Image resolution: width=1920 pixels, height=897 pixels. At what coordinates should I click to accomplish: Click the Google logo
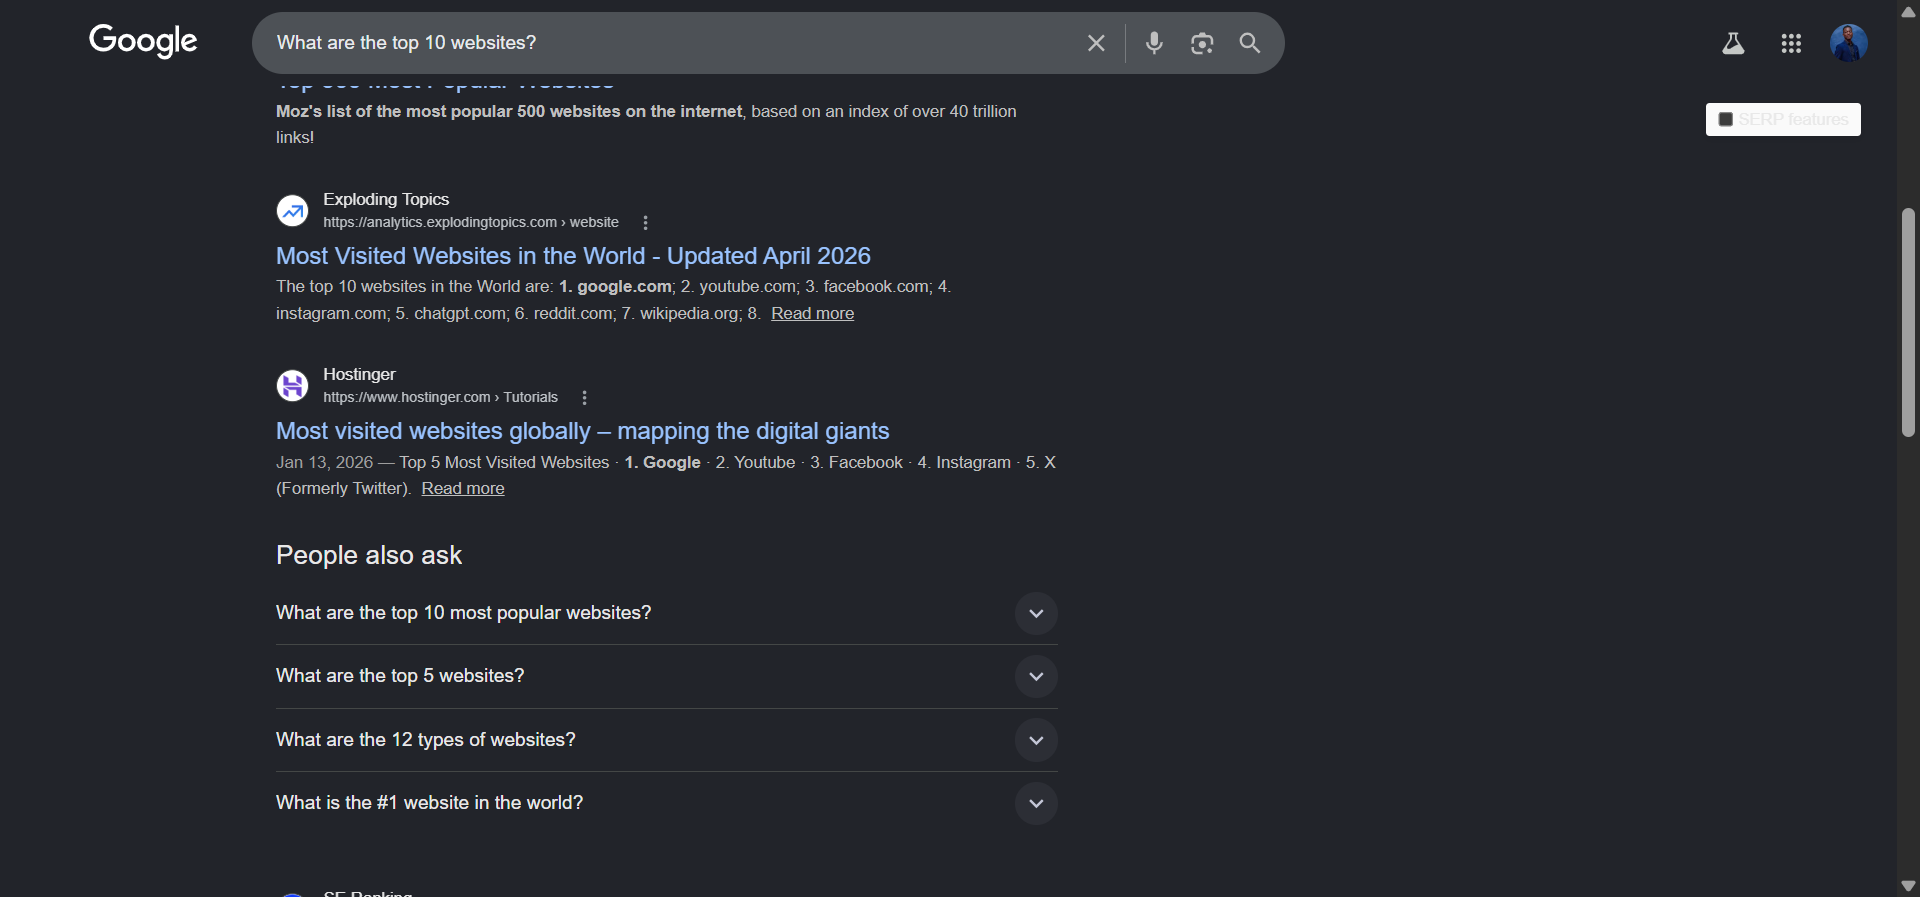143,41
